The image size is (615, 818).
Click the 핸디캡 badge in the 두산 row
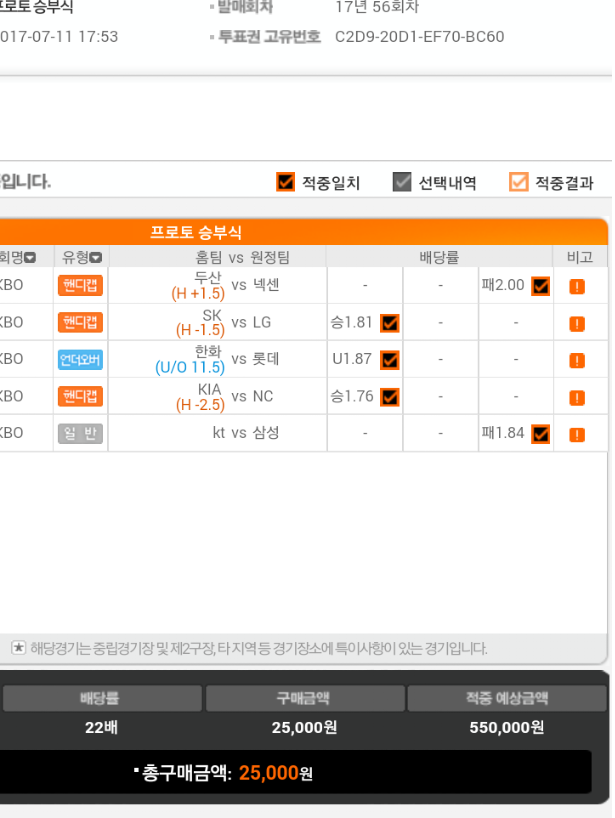click(x=80, y=285)
